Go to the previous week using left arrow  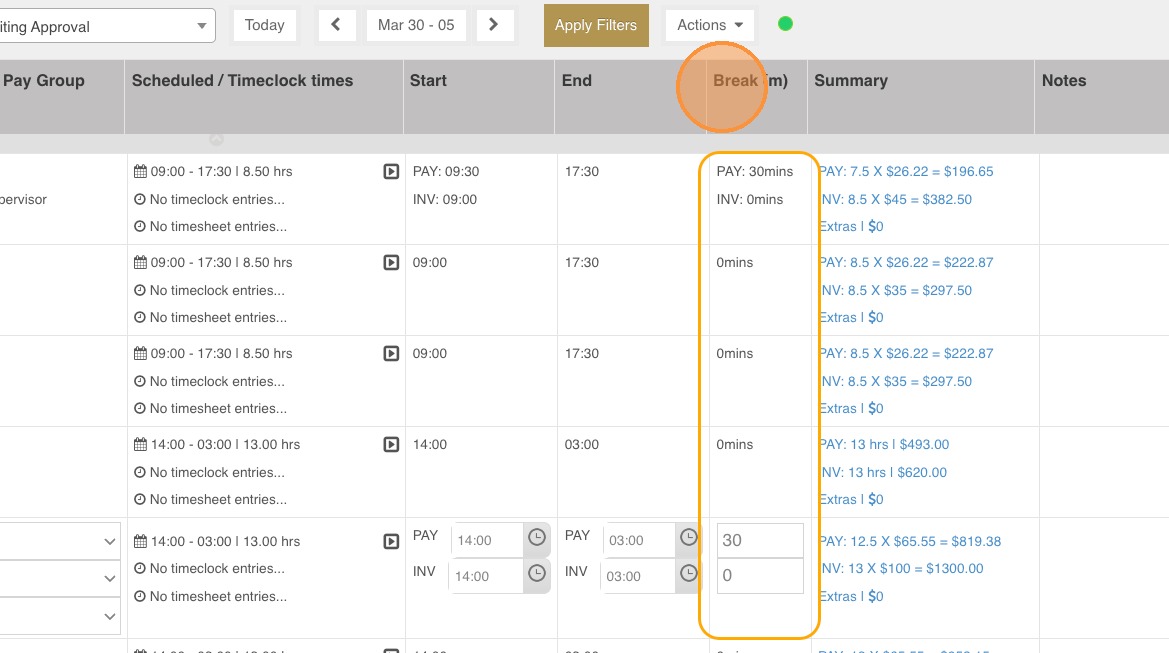(x=336, y=25)
